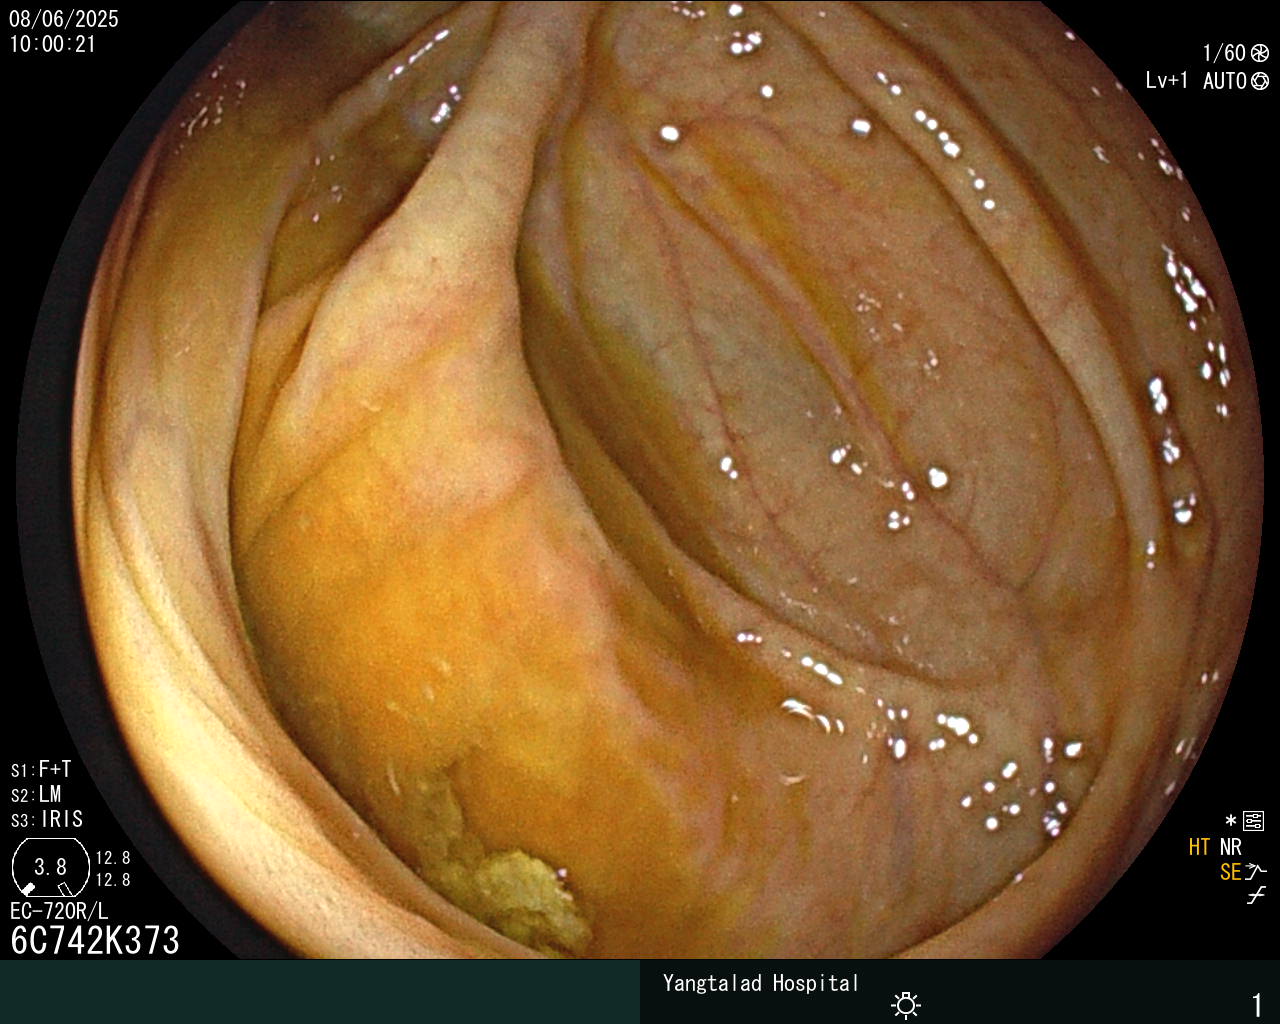Click the HT indicator
Image resolution: width=1280 pixels, height=1024 pixels.
pos(1199,847)
